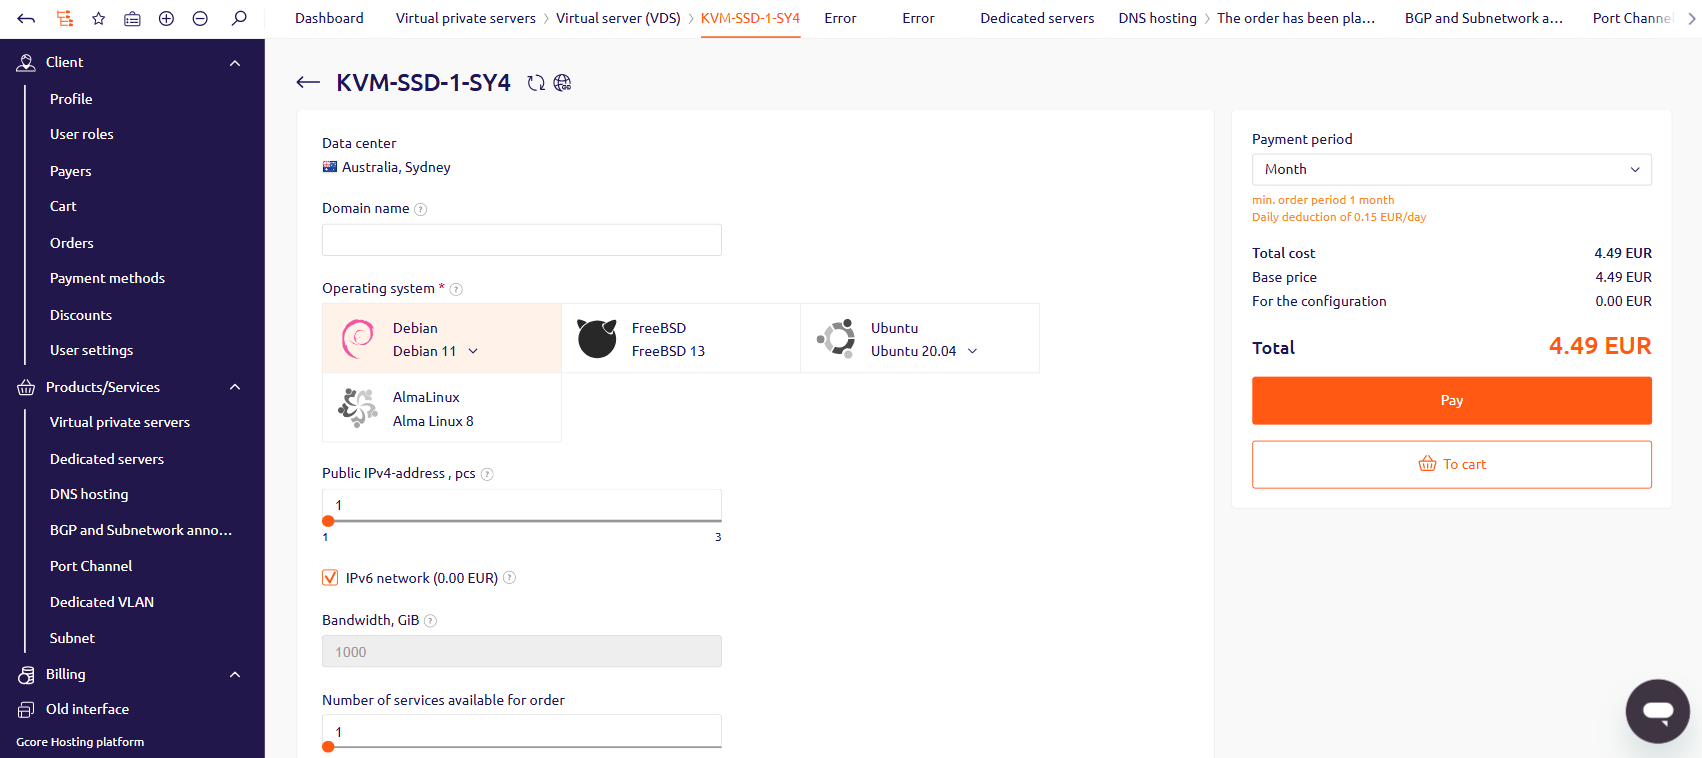Click the orange Pay button
The height and width of the screenshot is (758, 1702).
1451,400
